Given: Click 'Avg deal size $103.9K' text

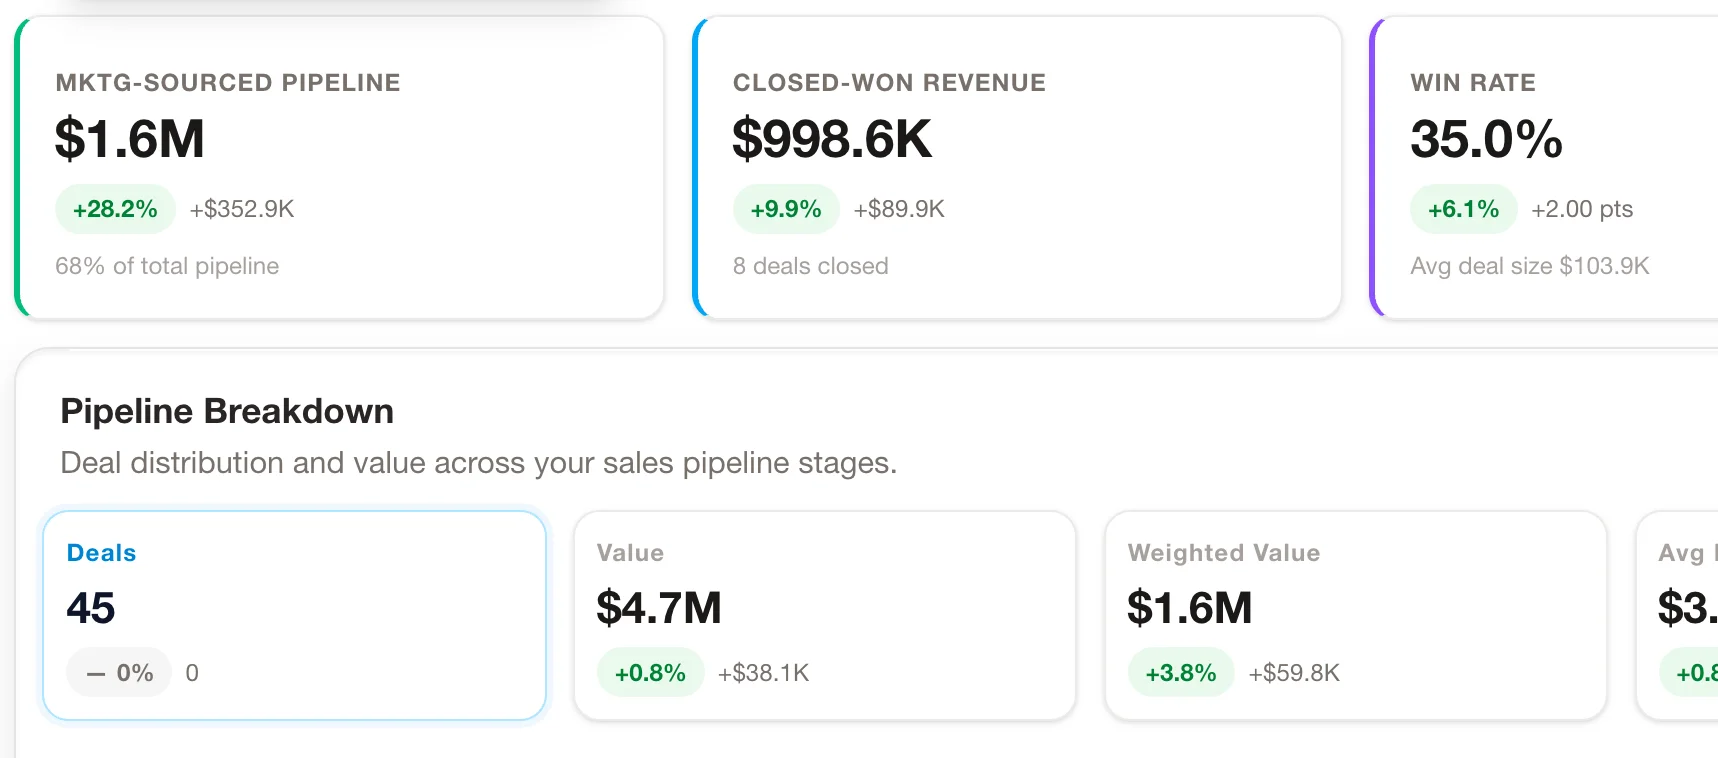Looking at the screenshot, I should point(1530,266).
